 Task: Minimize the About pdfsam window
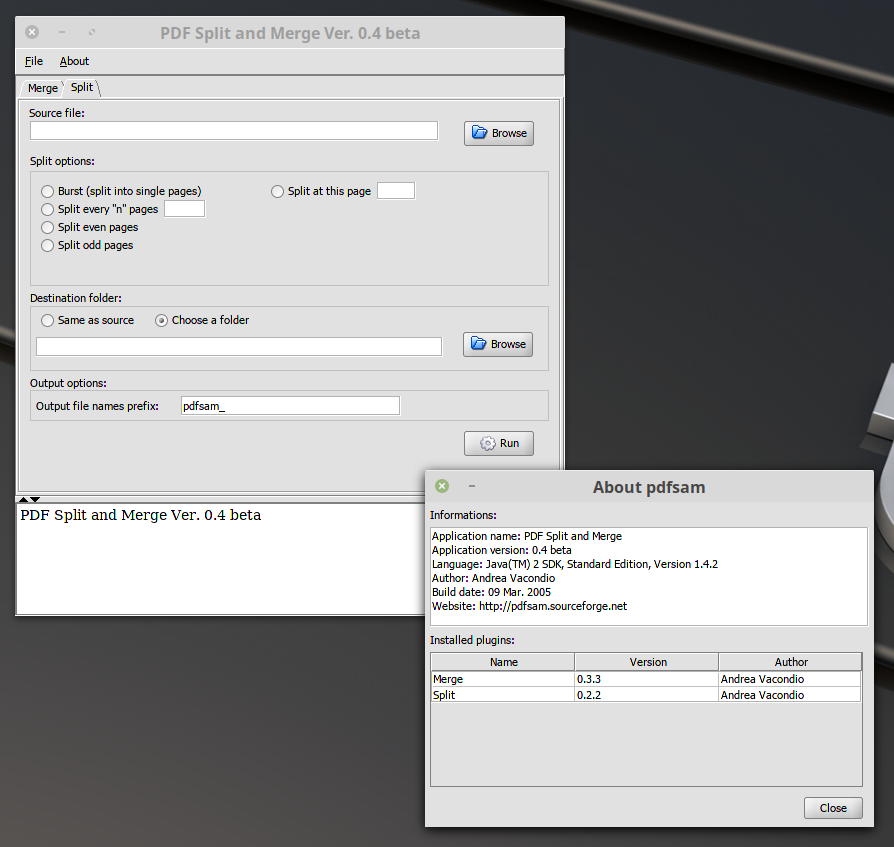(472, 486)
